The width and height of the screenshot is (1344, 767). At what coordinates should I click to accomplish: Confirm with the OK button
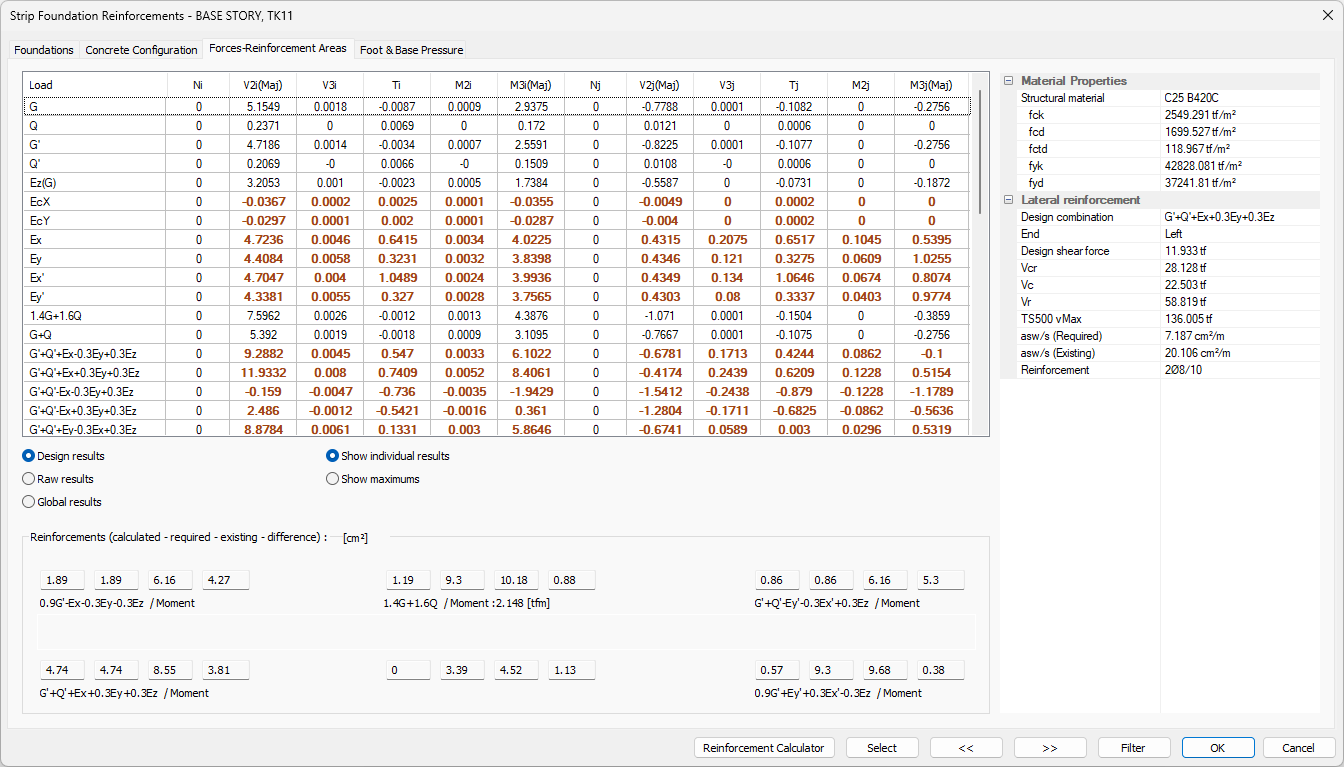pos(1217,748)
